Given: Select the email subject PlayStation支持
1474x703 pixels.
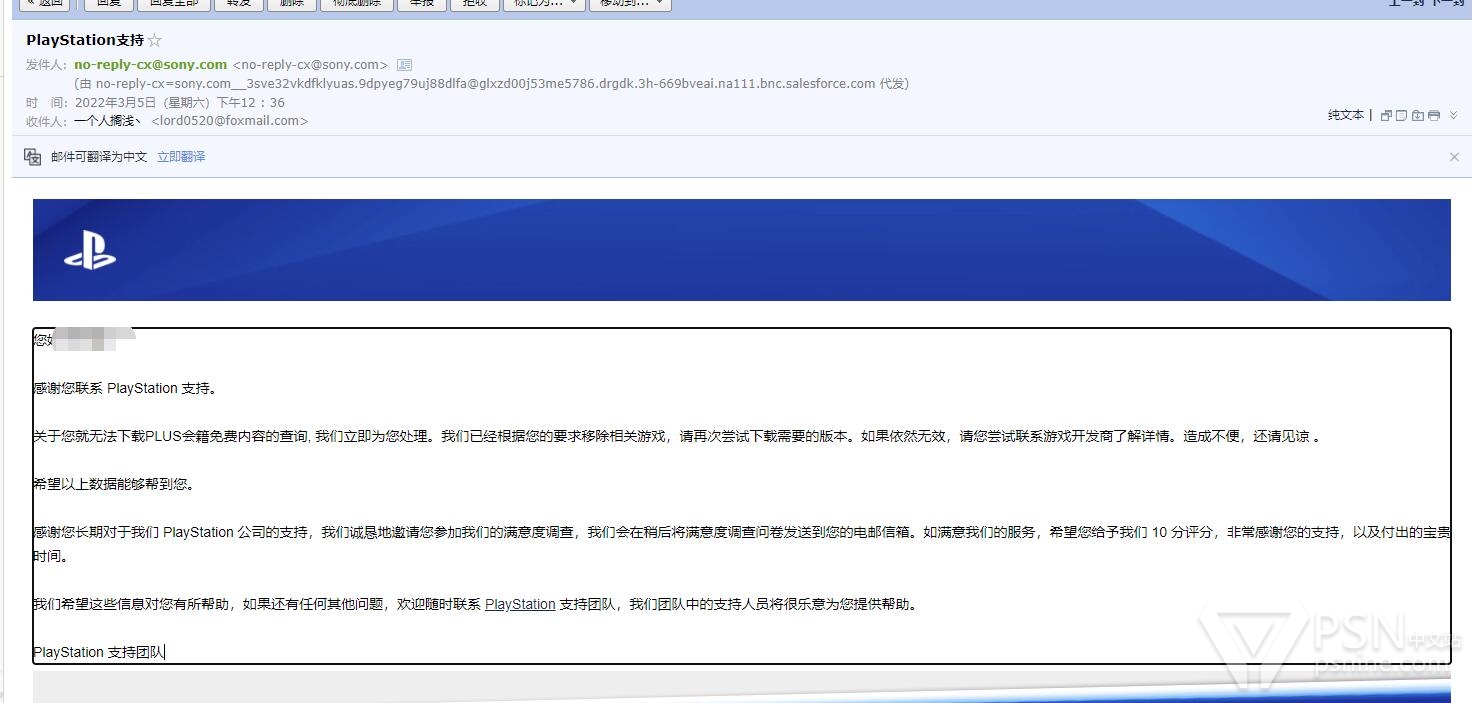Looking at the screenshot, I should (x=85, y=41).
